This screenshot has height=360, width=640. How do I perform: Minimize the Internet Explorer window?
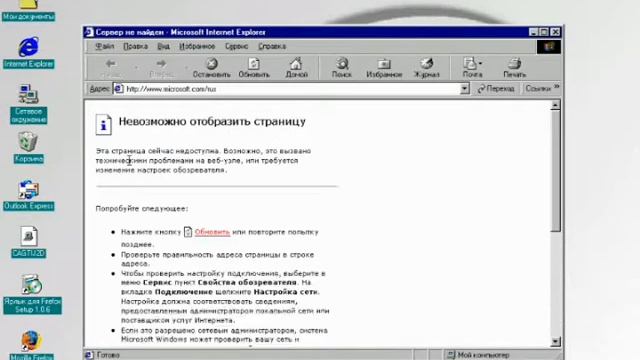[533, 32]
